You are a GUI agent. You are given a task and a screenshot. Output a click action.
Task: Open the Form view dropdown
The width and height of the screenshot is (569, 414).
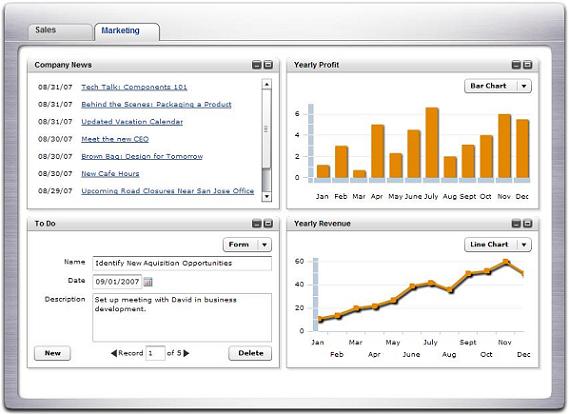point(264,245)
